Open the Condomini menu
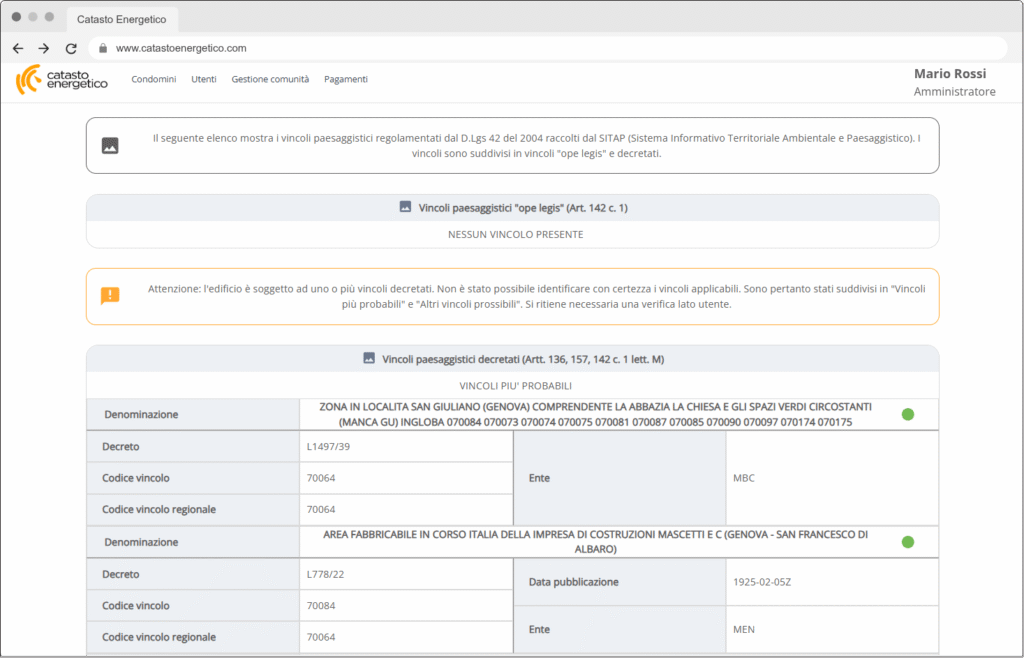 coord(153,79)
